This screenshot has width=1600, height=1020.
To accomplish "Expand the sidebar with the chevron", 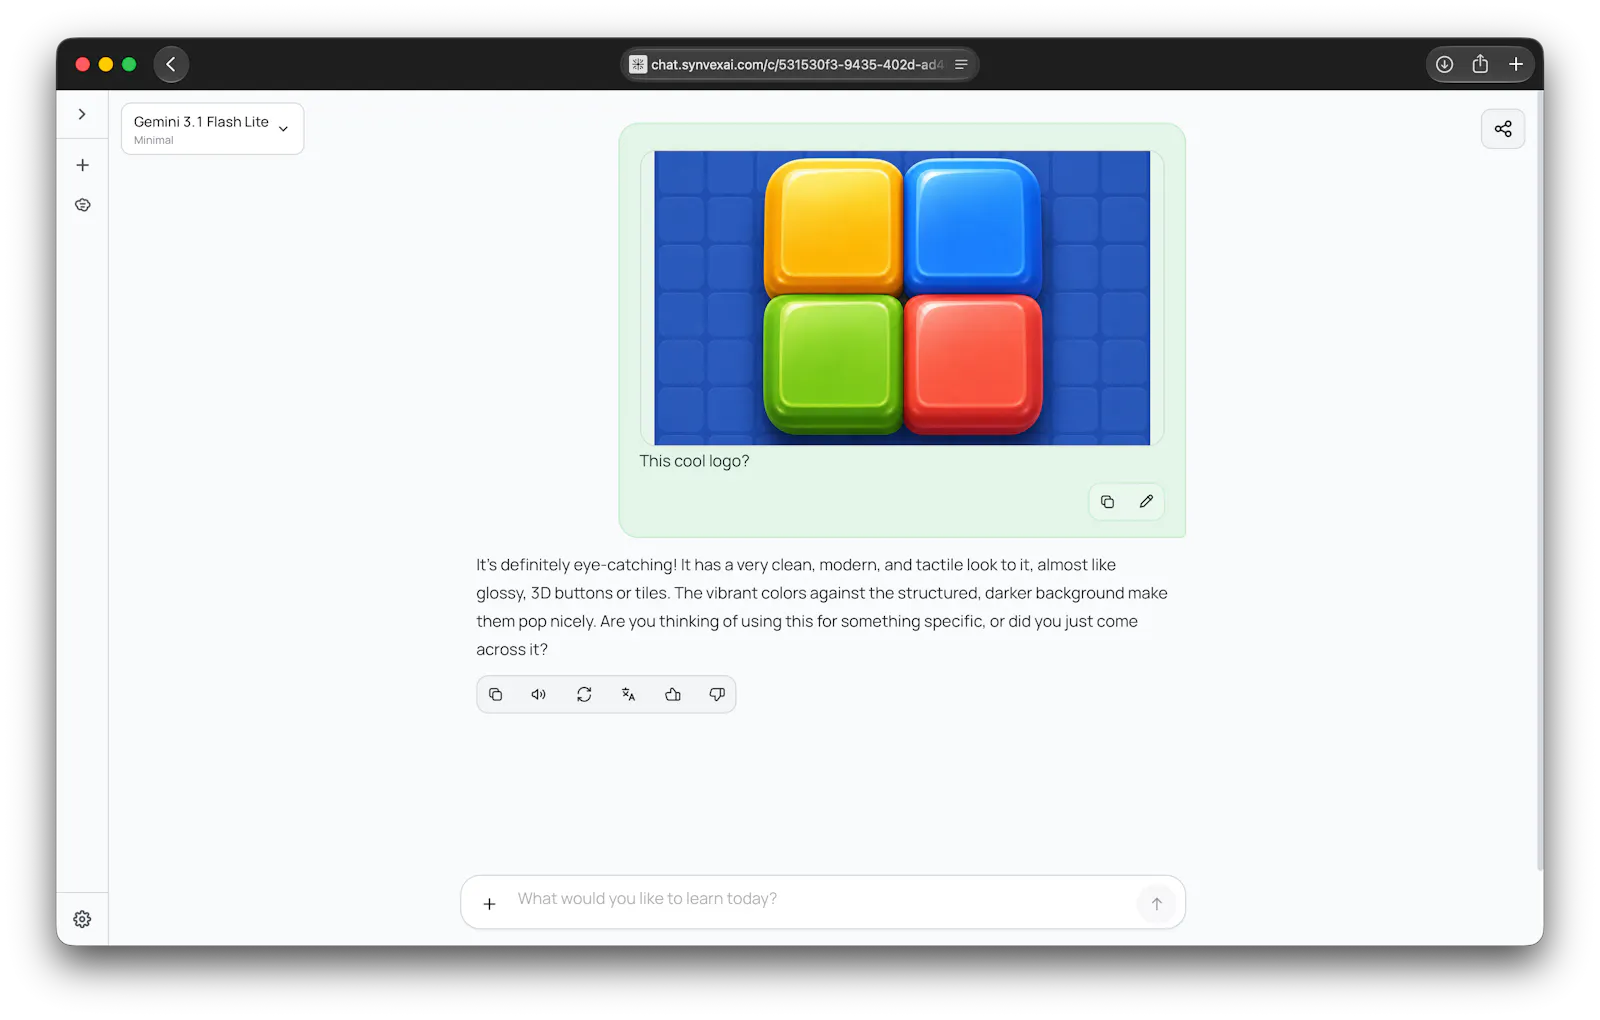I will click(82, 114).
